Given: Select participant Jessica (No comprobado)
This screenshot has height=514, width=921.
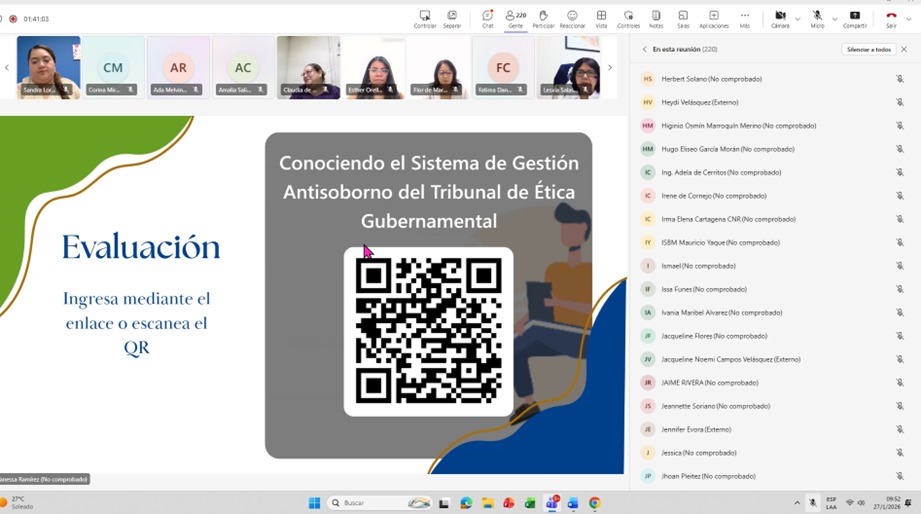Looking at the screenshot, I should coord(774,453).
